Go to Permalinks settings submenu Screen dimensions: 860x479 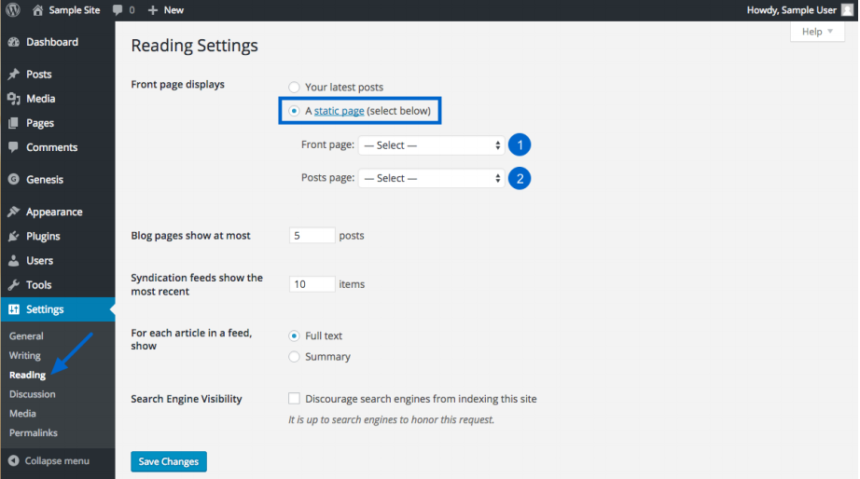[33, 433]
